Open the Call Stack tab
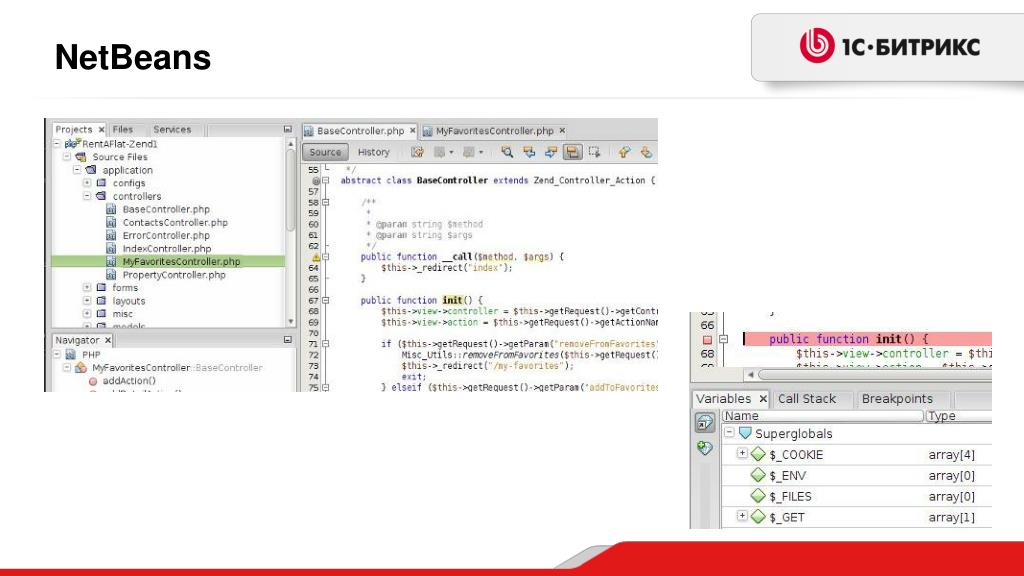Image resolution: width=1024 pixels, height=576 pixels. [807, 398]
